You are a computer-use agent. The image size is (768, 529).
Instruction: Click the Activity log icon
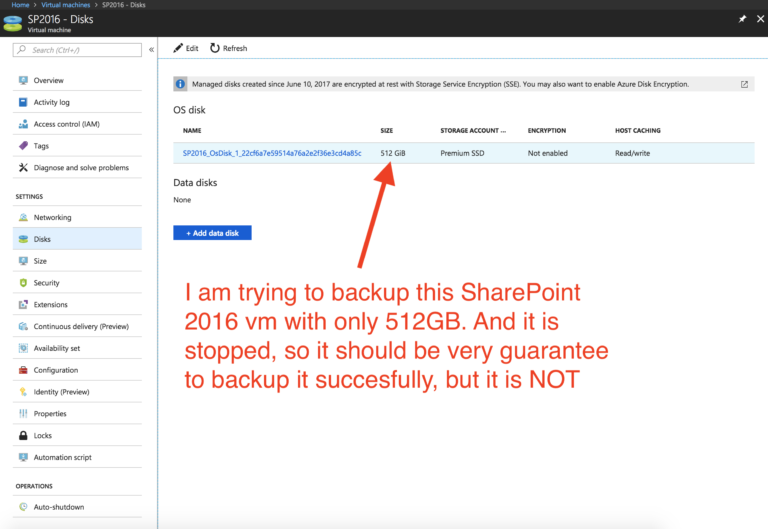point(23,102)
